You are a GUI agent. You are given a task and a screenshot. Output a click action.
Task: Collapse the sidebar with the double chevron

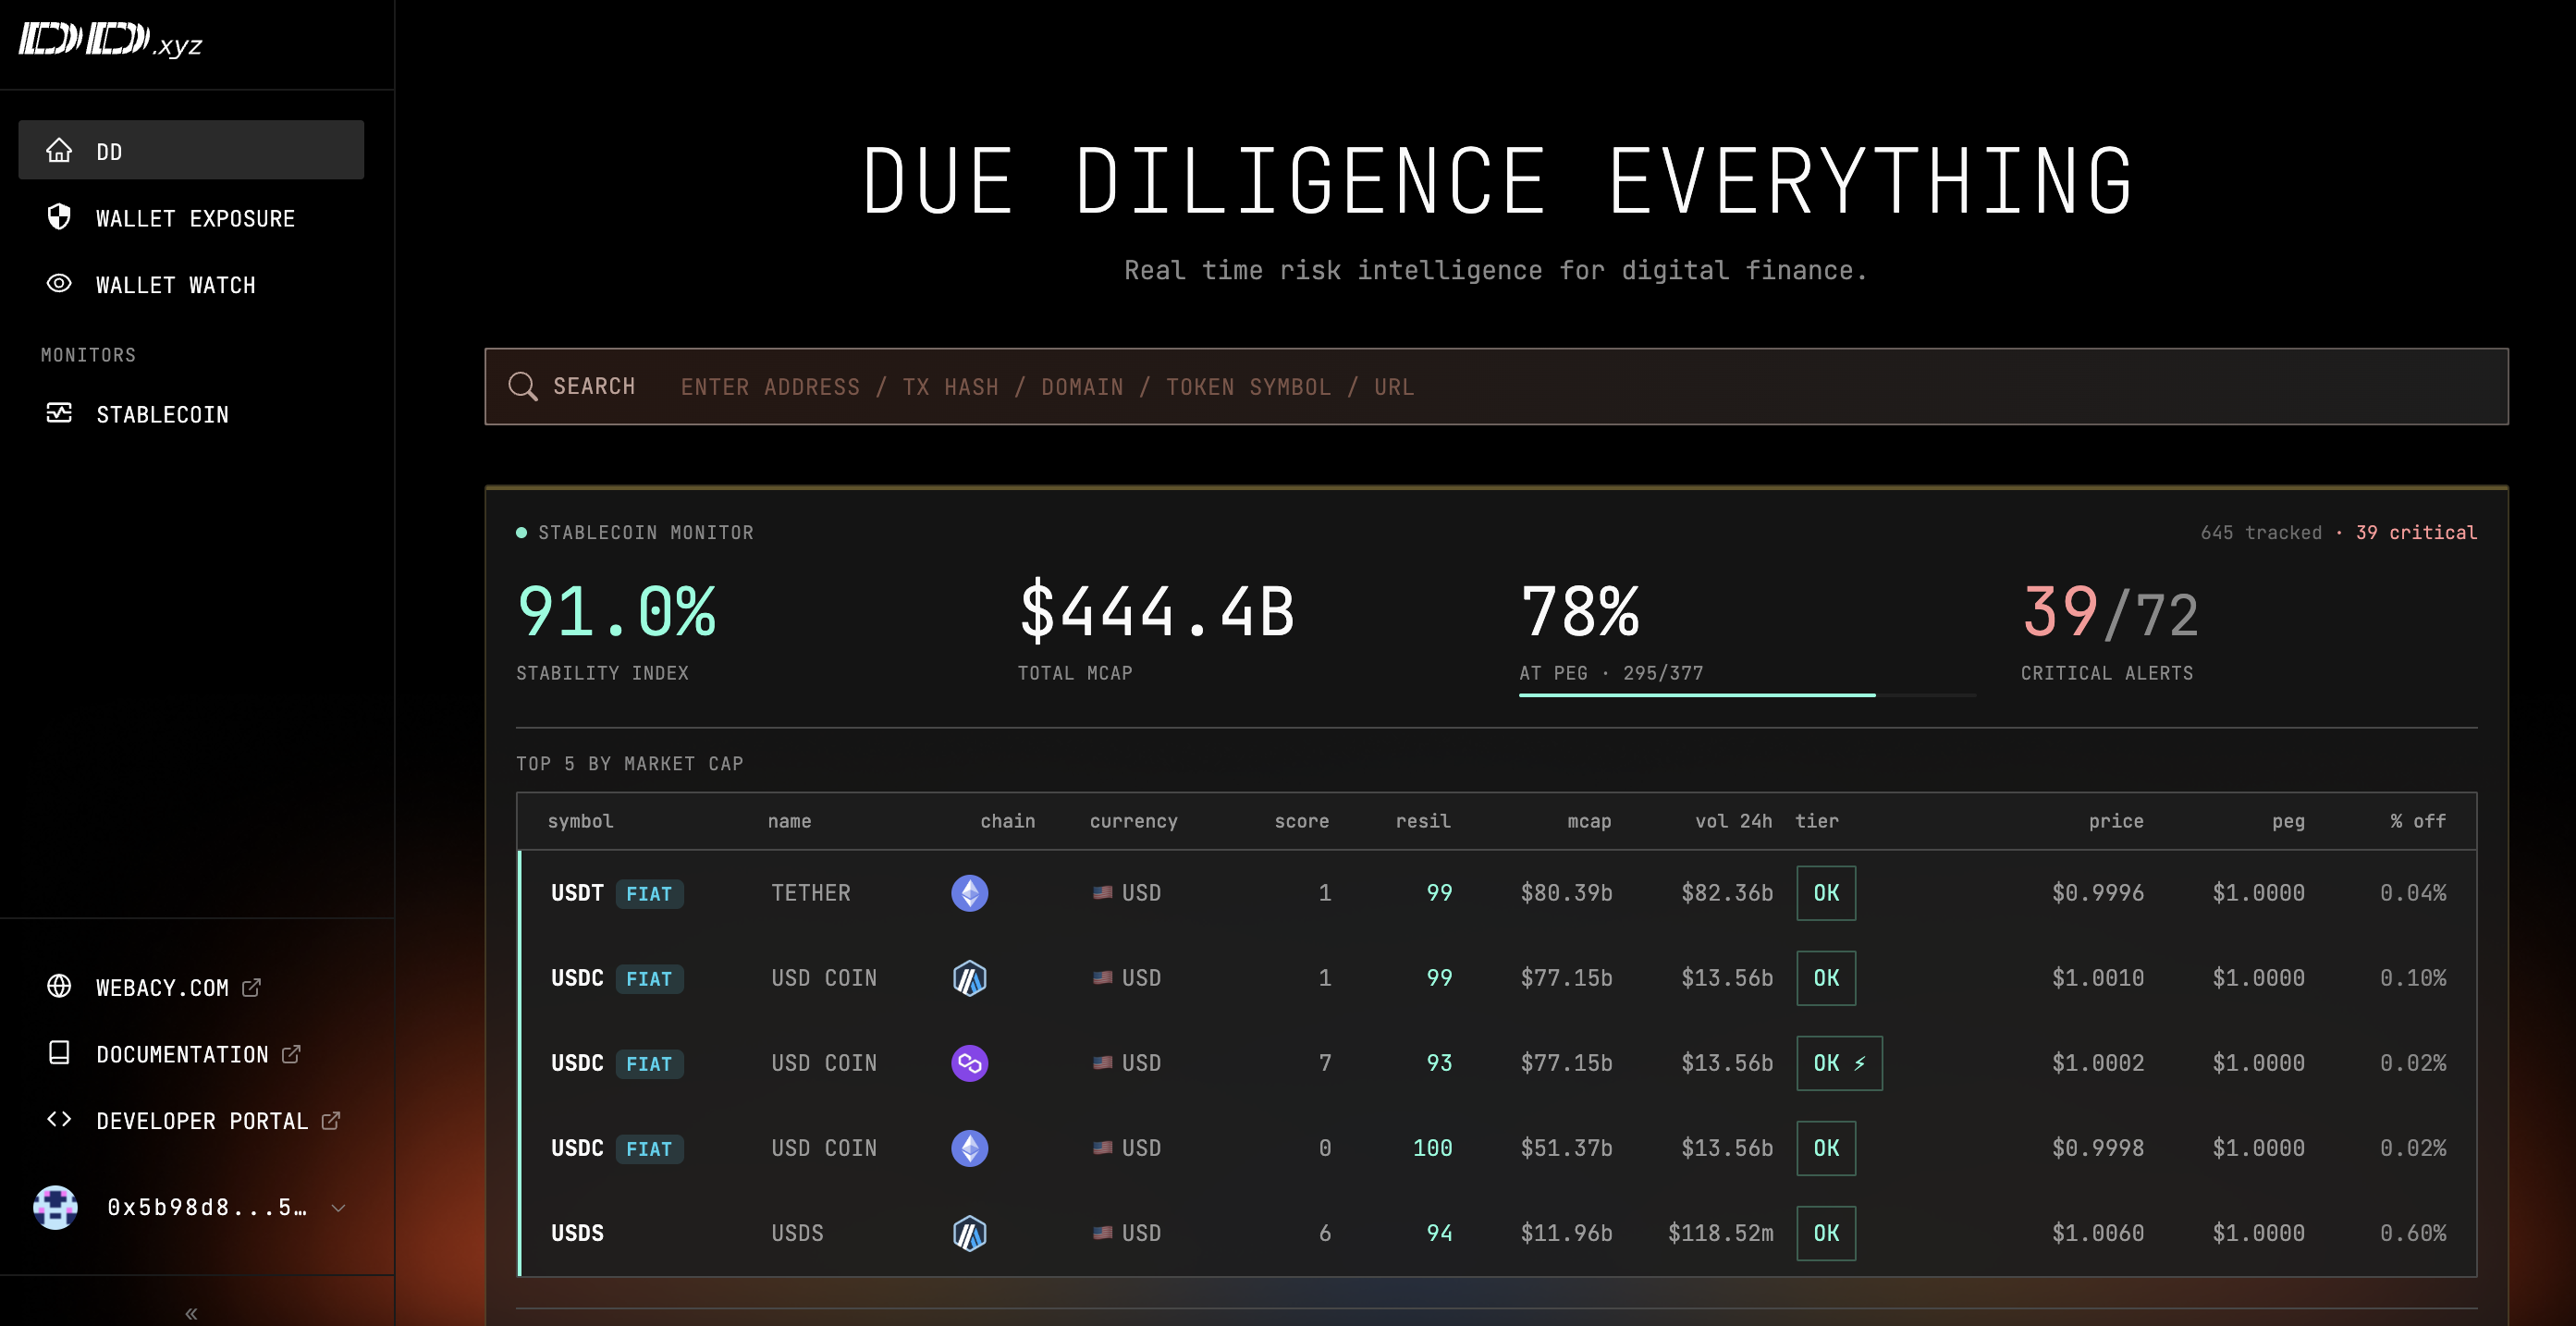(191, 1313)
